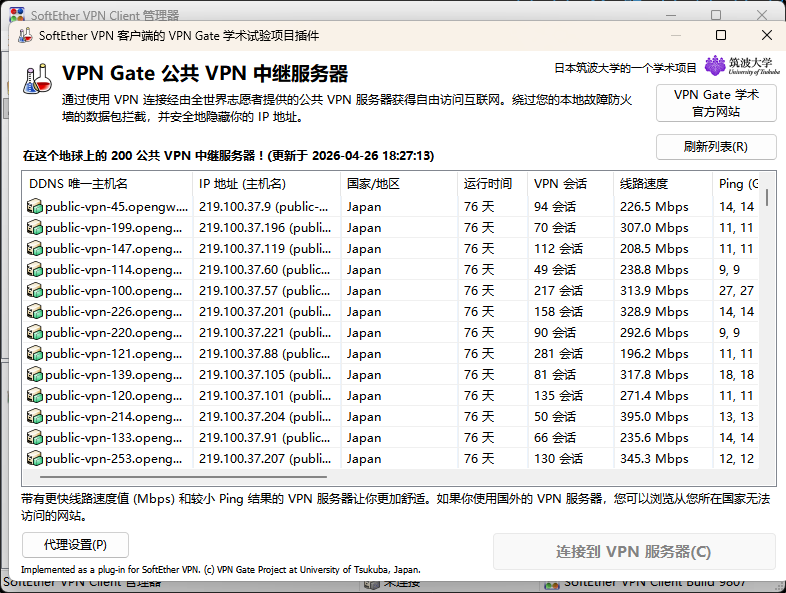Open VPN Gate 学术官方网站 button
This screenshot has height=593, width=786.
(716, 103)
